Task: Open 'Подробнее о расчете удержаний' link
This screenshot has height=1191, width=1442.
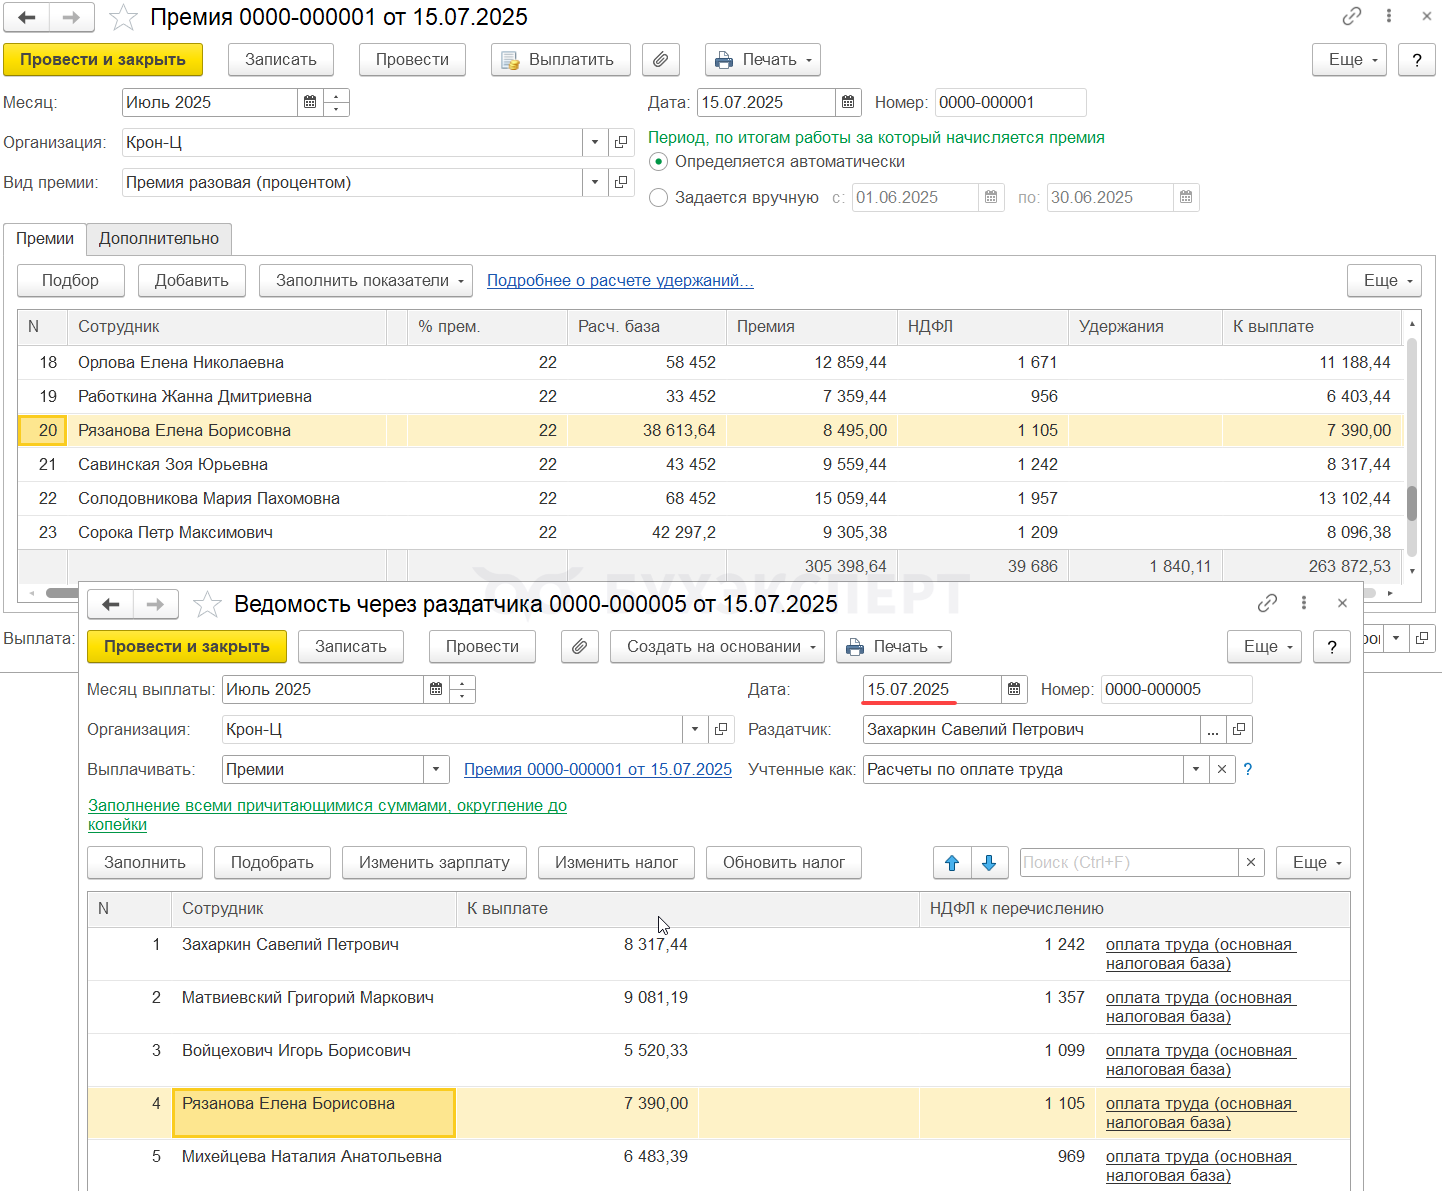Action: pos(620,281)
